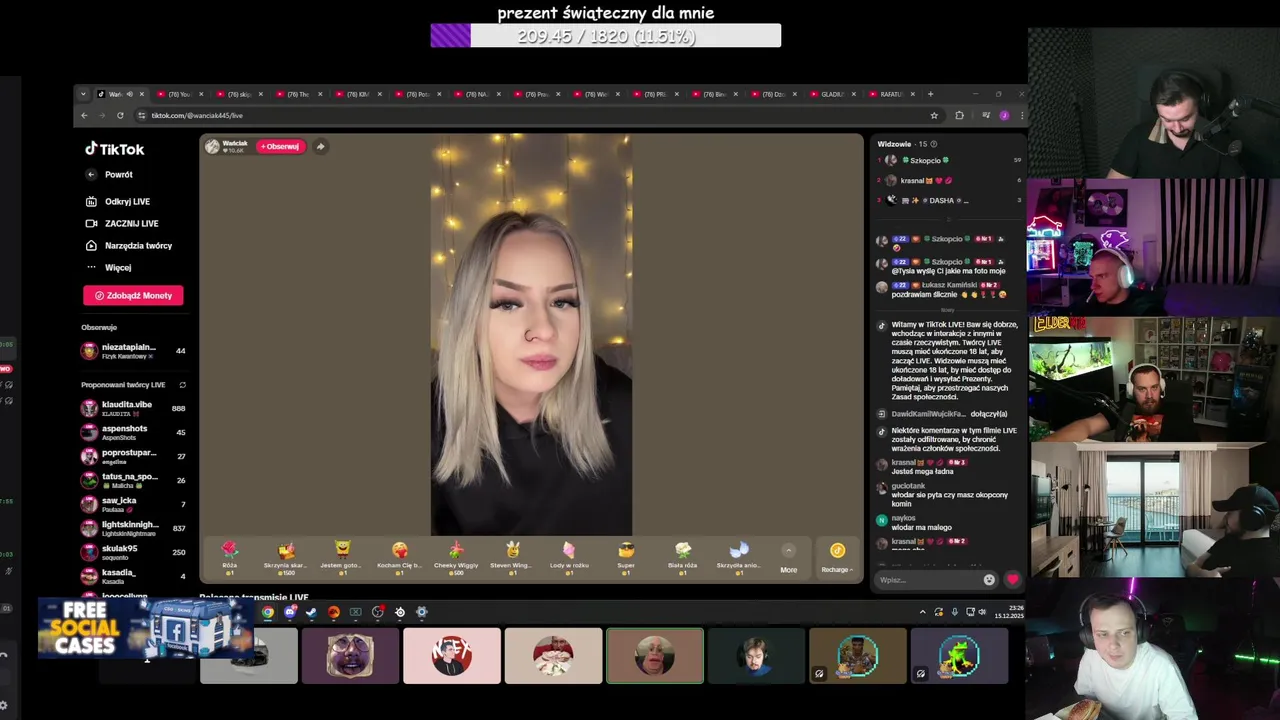This screenshot has height=720, width=1280.
Task: Send the Biała róża gift
Action: click(x=682, y=557)
